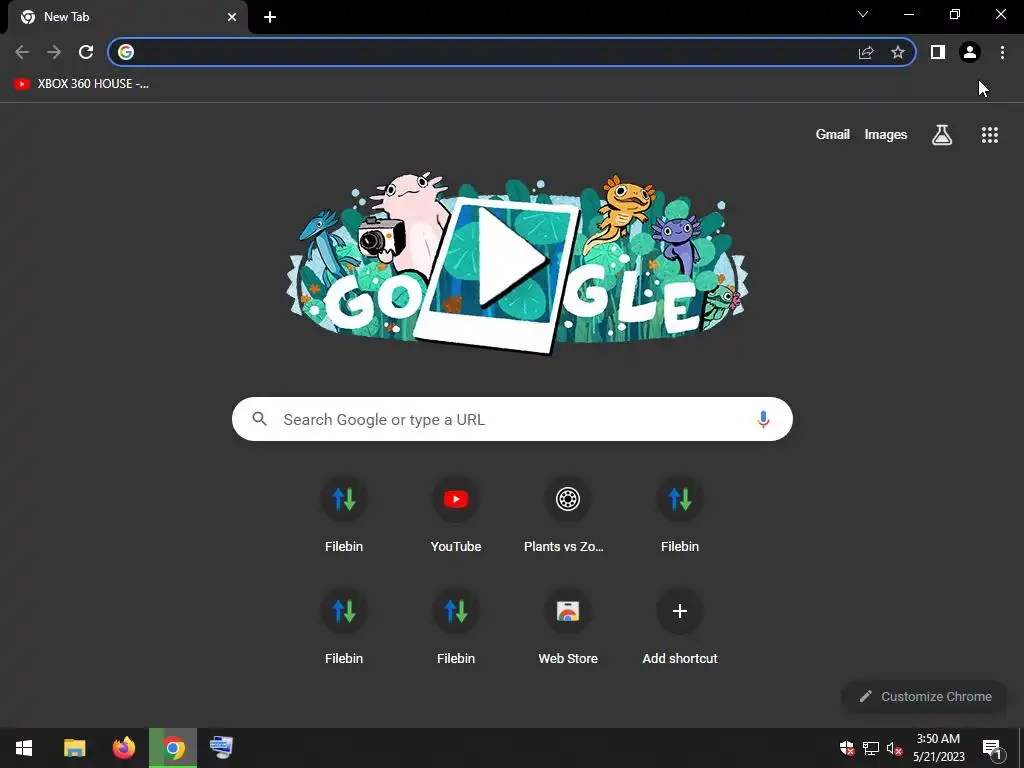Screen dimensions: 1024x768
Task: Click the Windows Security shield tray icon
Action: [x=847, y=748]
